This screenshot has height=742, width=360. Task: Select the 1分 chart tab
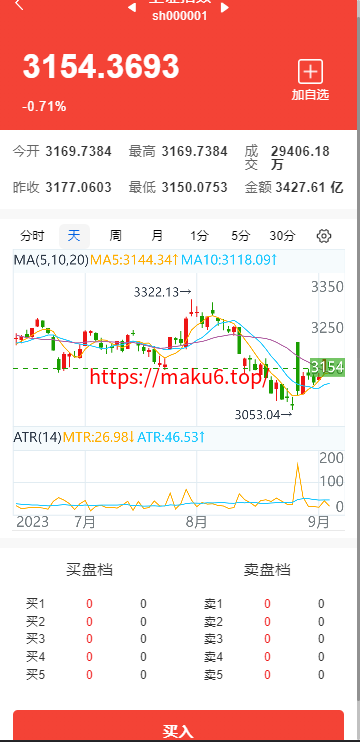click(199, 236)
